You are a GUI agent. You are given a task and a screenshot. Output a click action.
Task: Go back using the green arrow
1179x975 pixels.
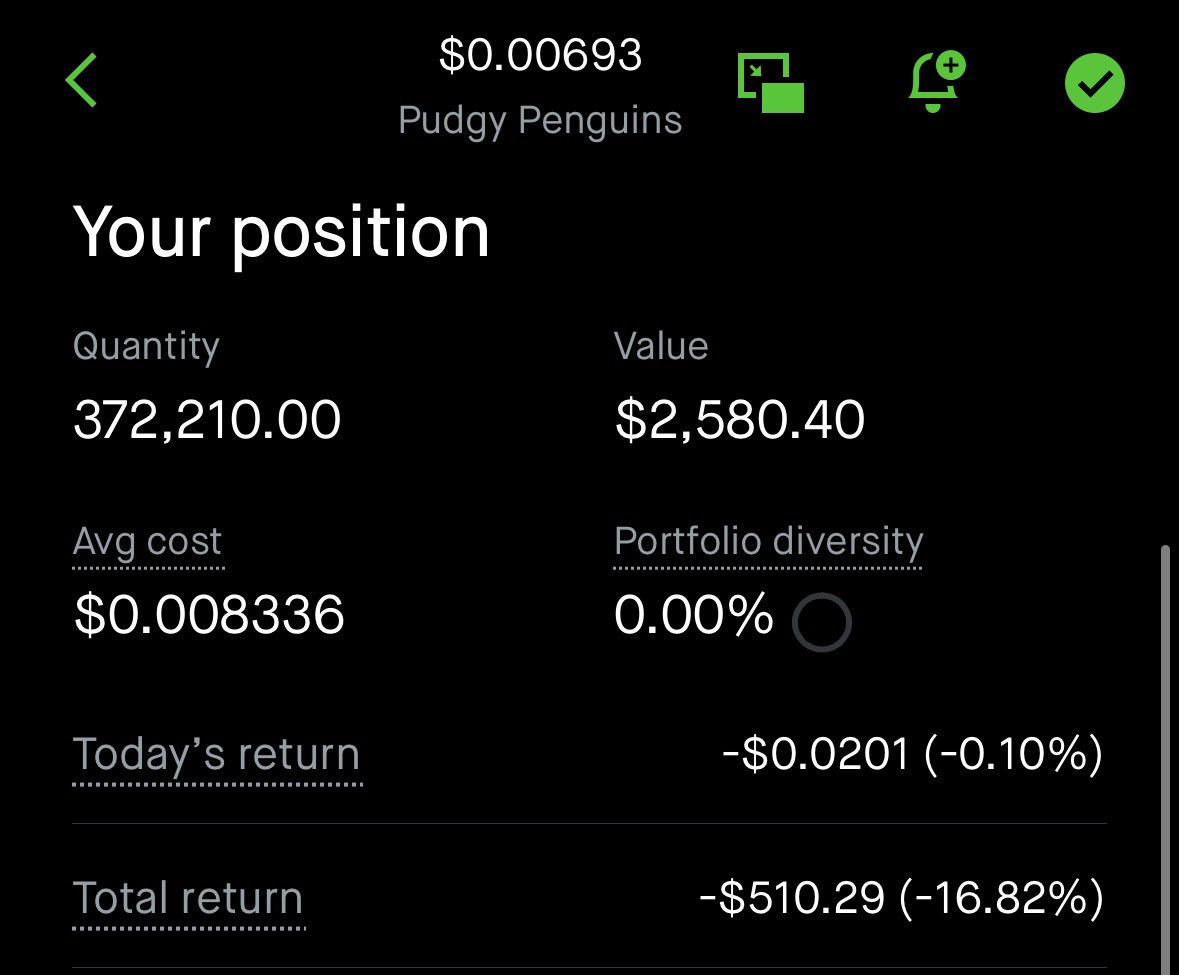point(82,80)
